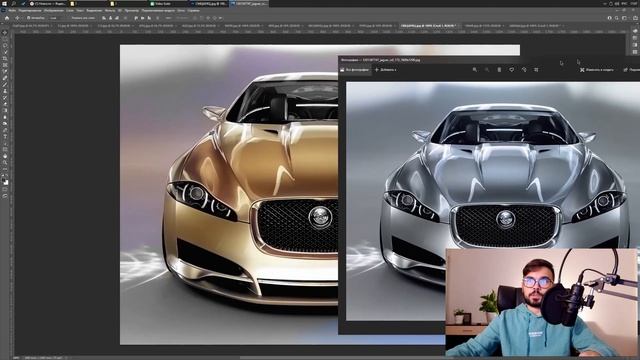The height and width of the screenshot is (360, 640).
Task: Select the Zoom tool in Photoshop's toolbar
Action: click(x=5, y=163)
